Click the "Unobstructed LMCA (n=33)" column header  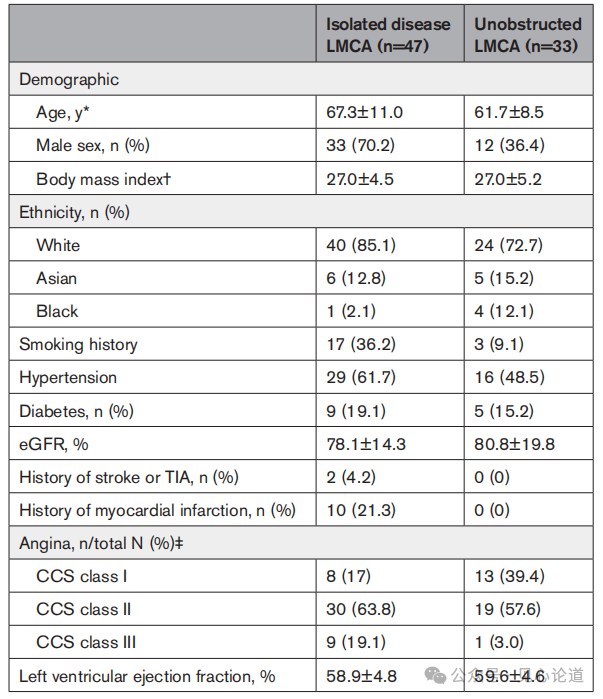[527, 34]
